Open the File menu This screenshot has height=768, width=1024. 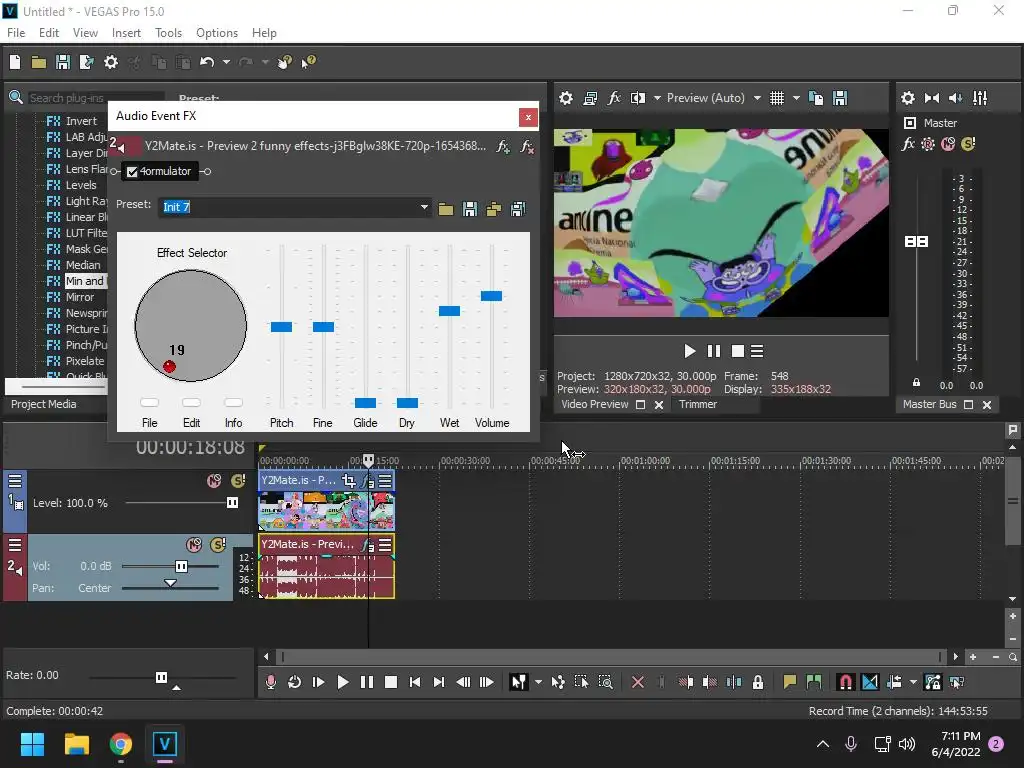tap(16, 33)
